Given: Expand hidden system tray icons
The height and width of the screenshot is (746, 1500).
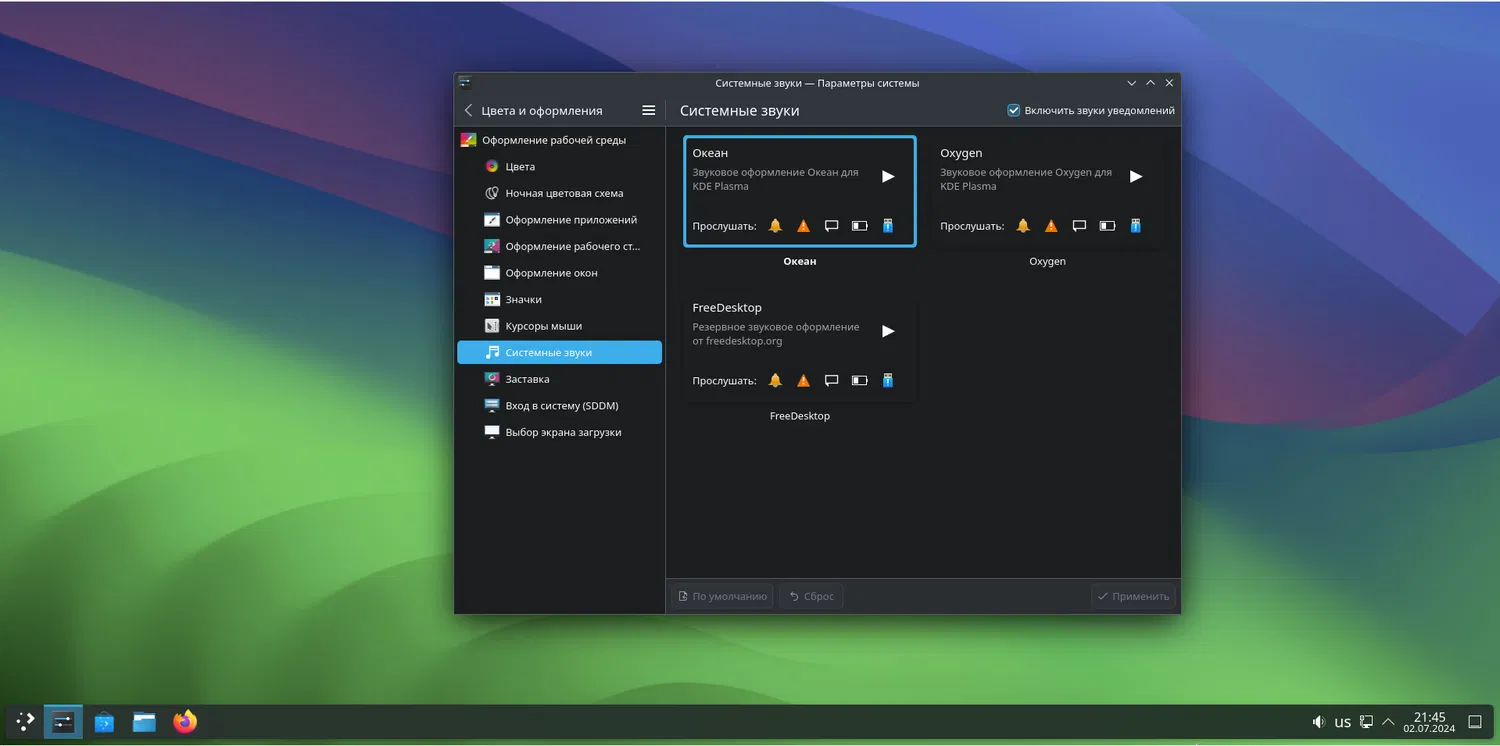Looking at the screenshot, I should tap(1388, 722).
